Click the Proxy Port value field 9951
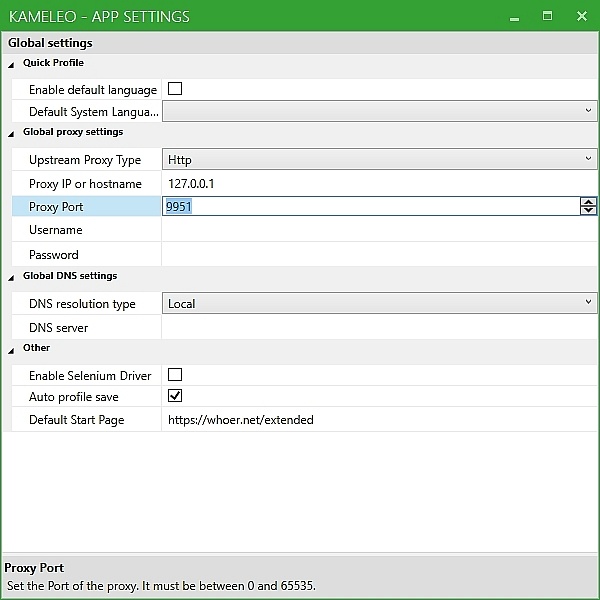Screen dimensions: 600x600 click(x=371, y=206)
